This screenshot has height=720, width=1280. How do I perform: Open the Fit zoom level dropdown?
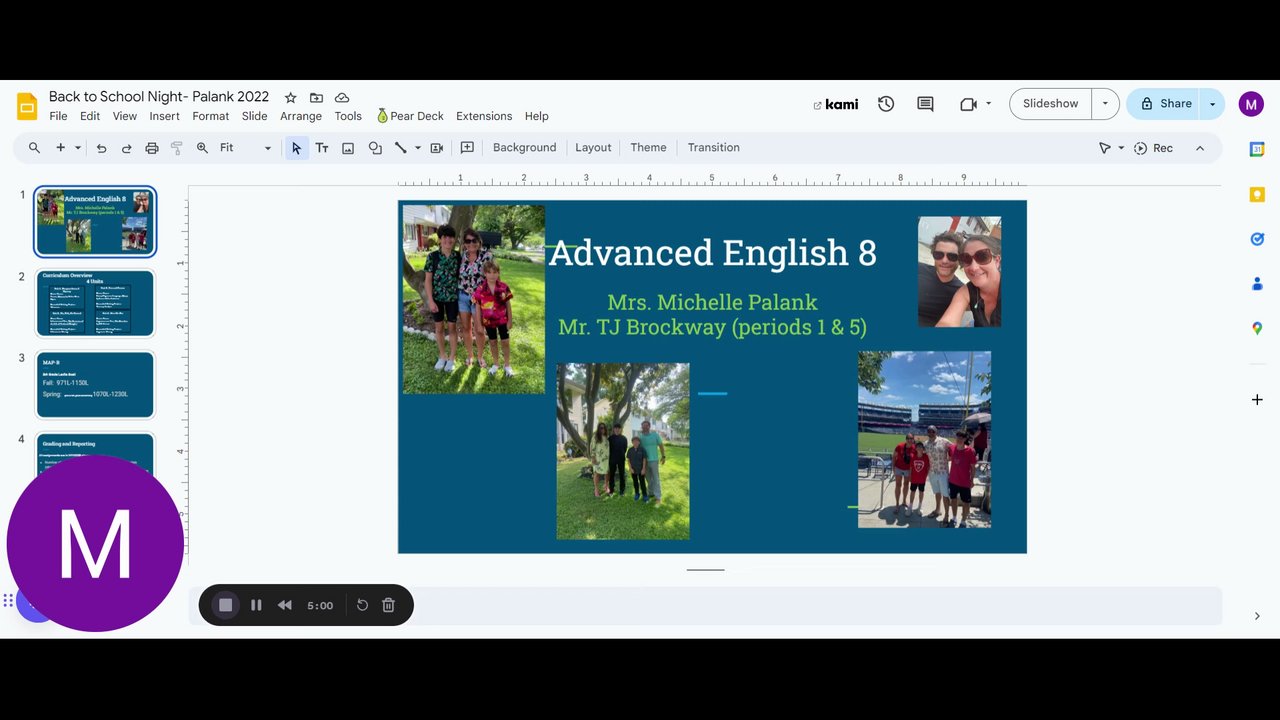(245, 148)
